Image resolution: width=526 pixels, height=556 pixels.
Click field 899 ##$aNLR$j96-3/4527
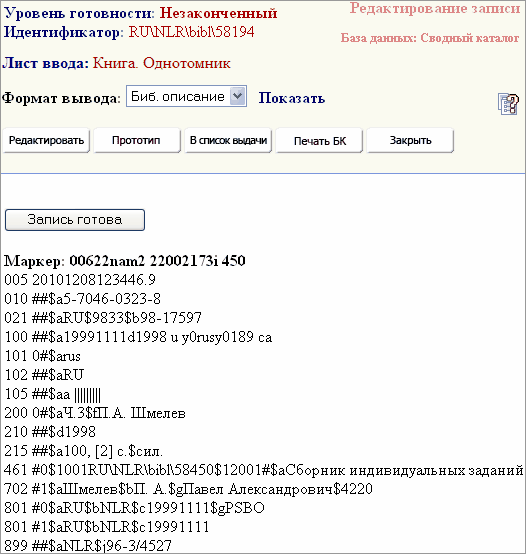[x=88, y=546]
